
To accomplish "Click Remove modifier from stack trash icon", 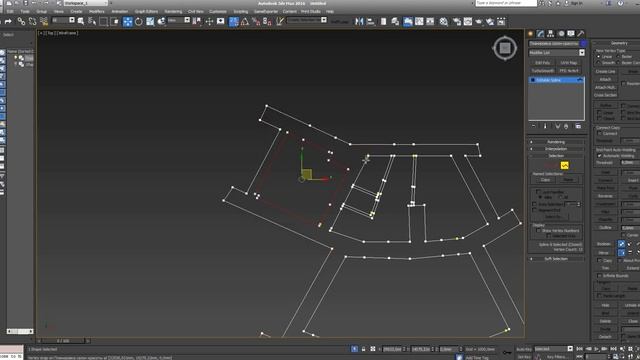I will click(x=566, y=127).
